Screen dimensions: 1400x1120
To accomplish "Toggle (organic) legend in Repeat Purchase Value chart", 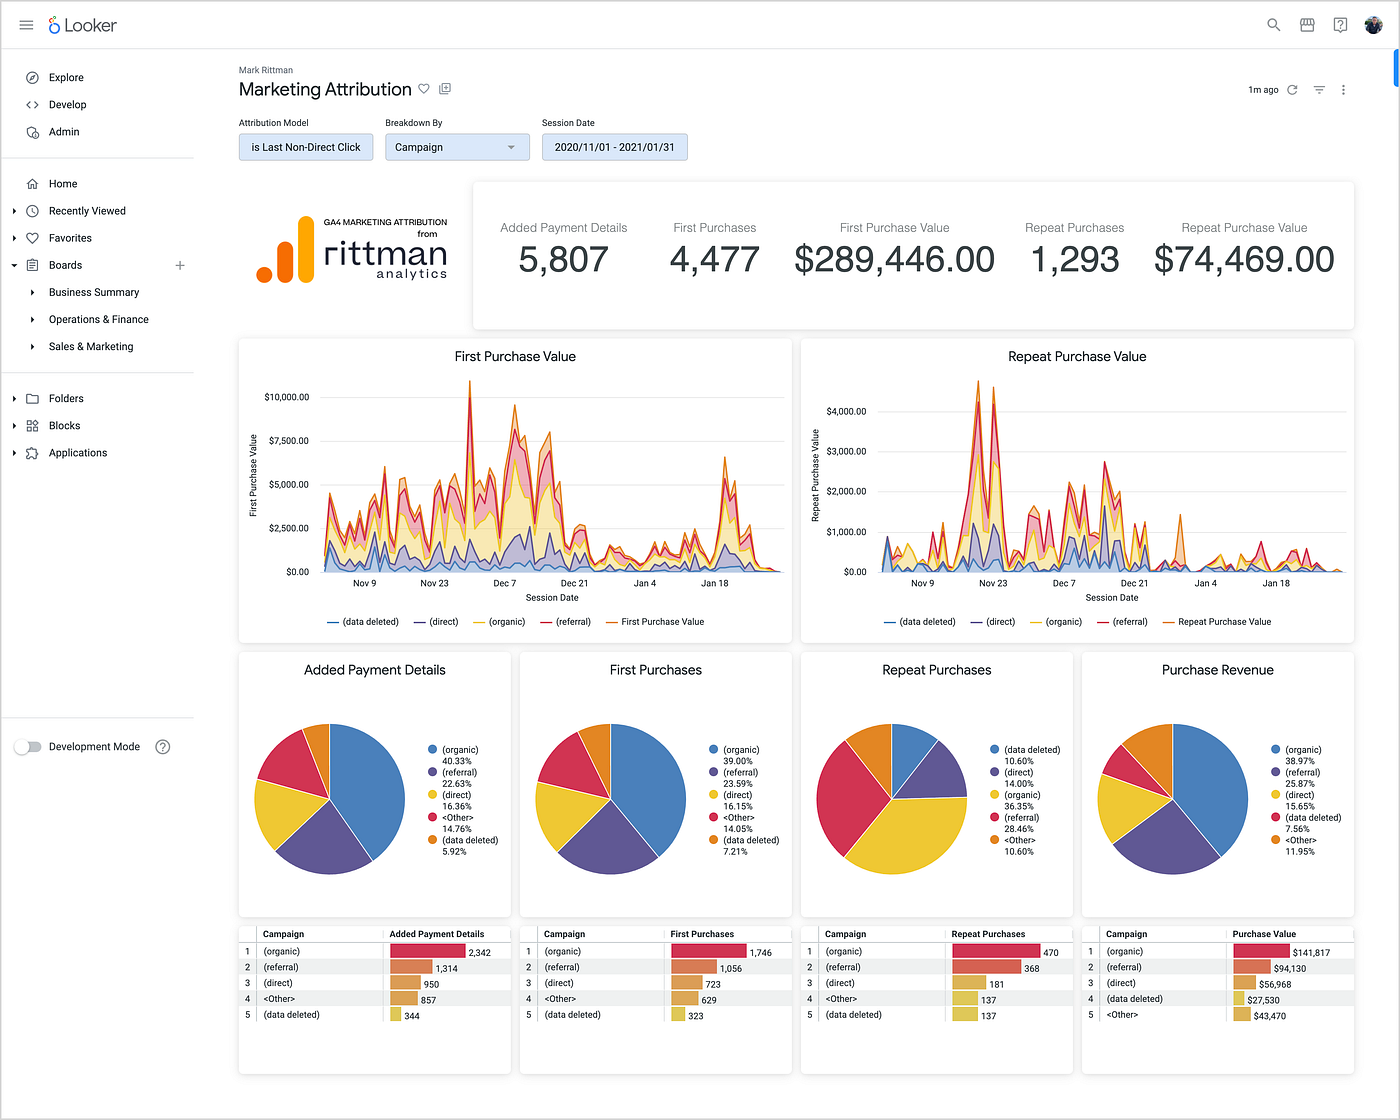I will 1056,622.
